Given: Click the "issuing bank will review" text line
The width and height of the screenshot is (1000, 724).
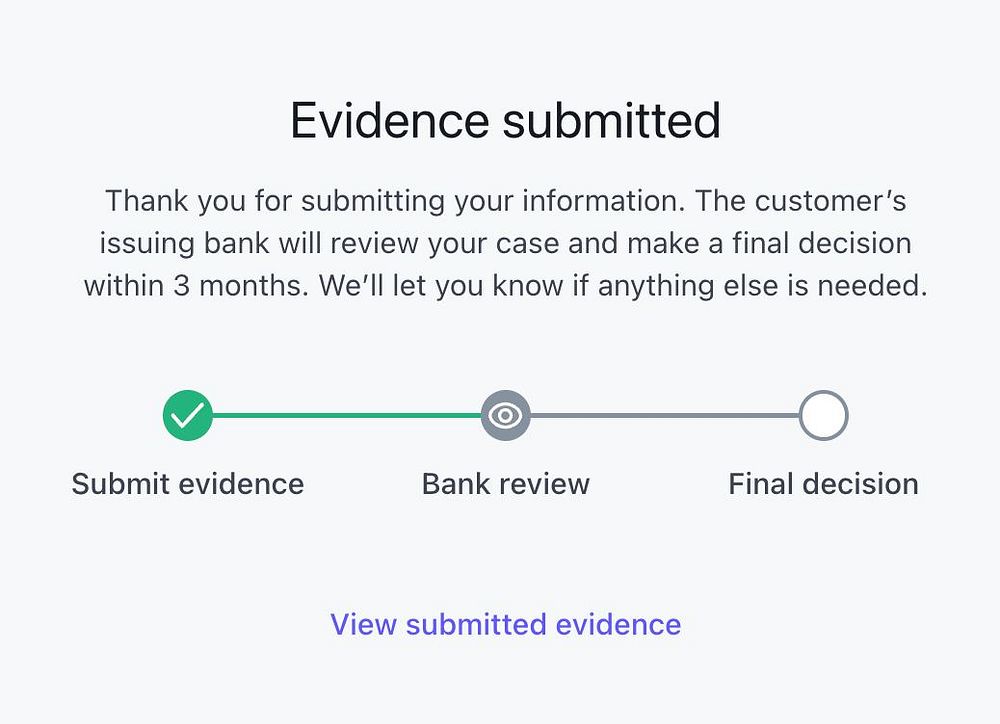Looking at the screenshot, I should tap(506, 243).
